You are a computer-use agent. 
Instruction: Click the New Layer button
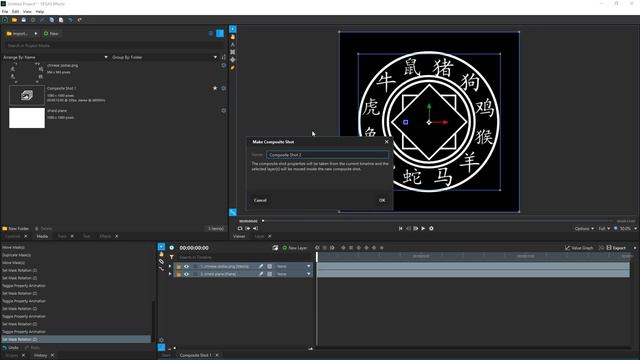pyautogui.click(x=295, y=248)
